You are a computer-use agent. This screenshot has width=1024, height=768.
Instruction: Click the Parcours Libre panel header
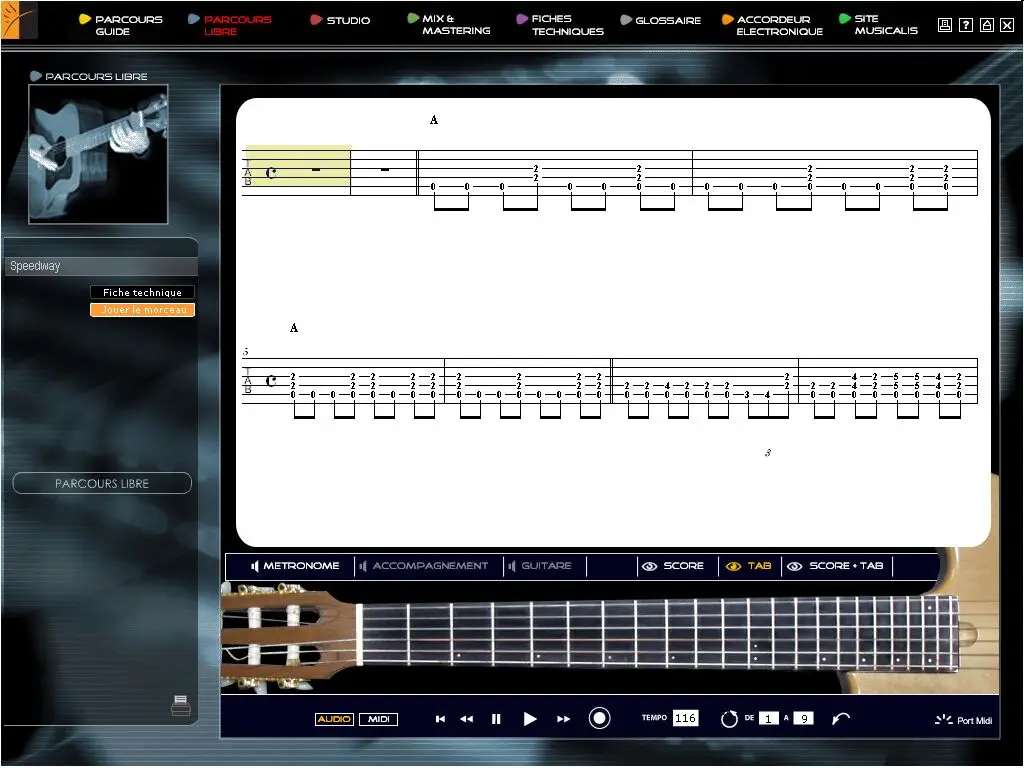(89, 76)
